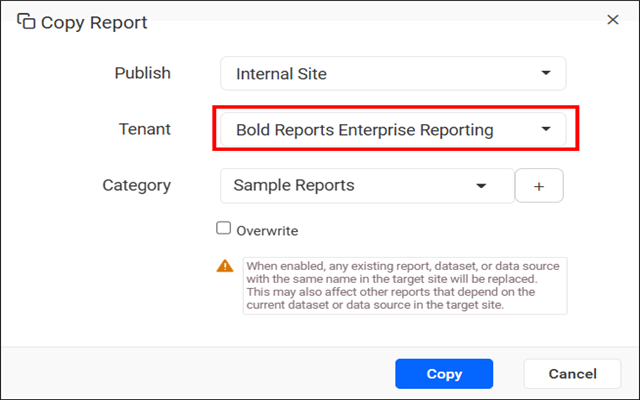This screenshot has height=400, width=640.
Task: Open the Publish dropdown showing Internal Site
Action: click(x=393, y=73)
